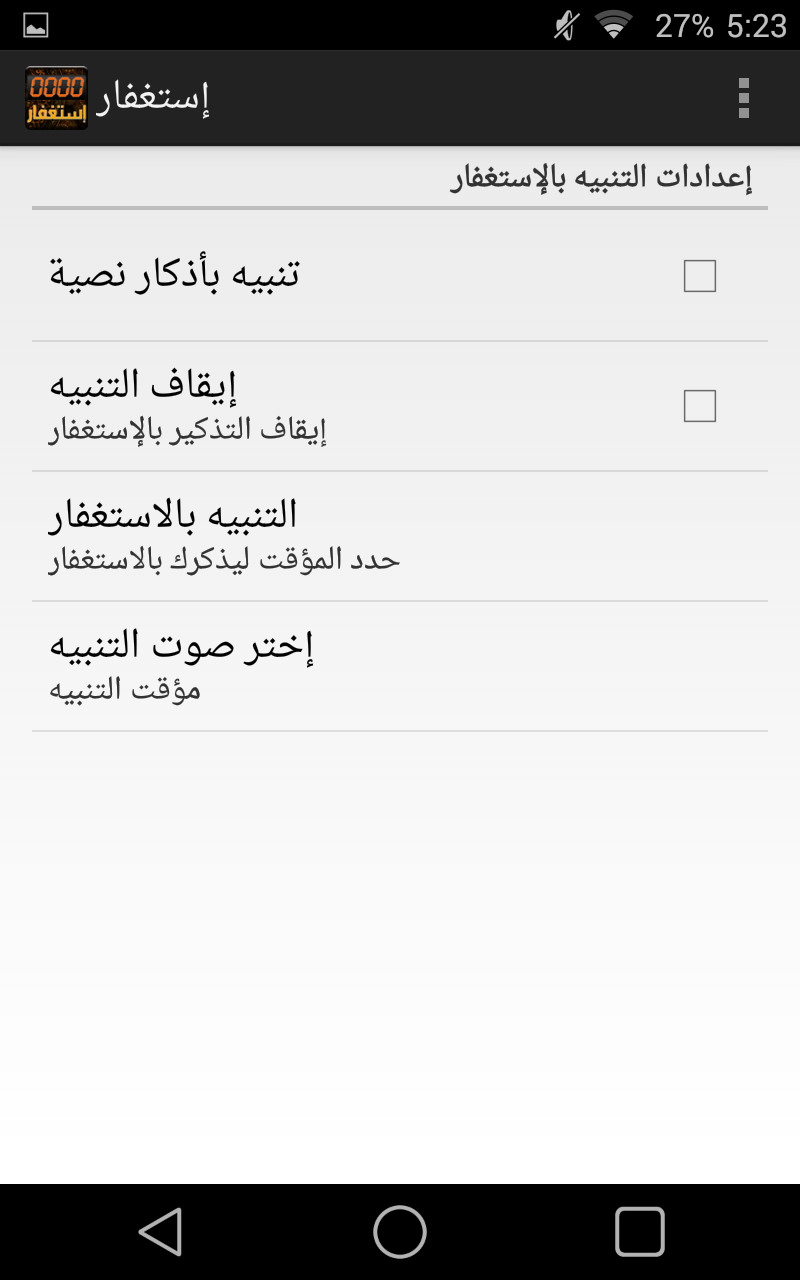Tap the 27% battery indicator
The image size is (800, 1280).
click(x=684, y=26)
